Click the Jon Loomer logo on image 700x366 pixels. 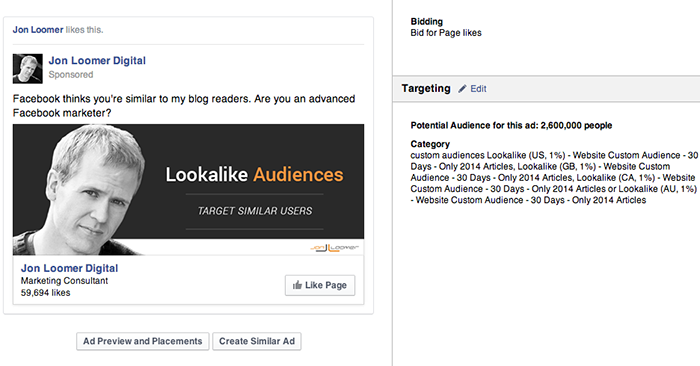tap(334, 248)
